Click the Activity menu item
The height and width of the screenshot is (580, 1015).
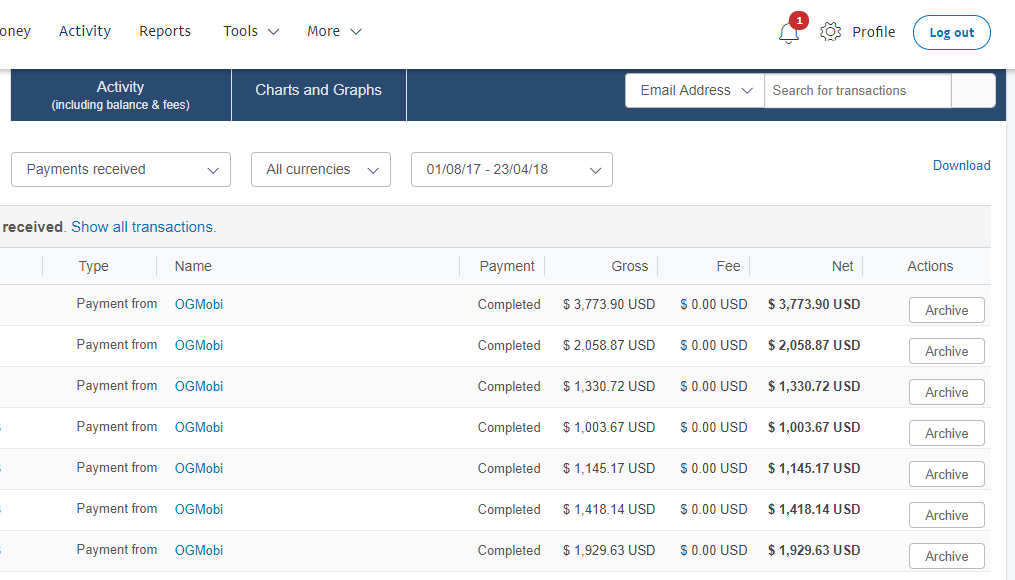tap(84, 31)
